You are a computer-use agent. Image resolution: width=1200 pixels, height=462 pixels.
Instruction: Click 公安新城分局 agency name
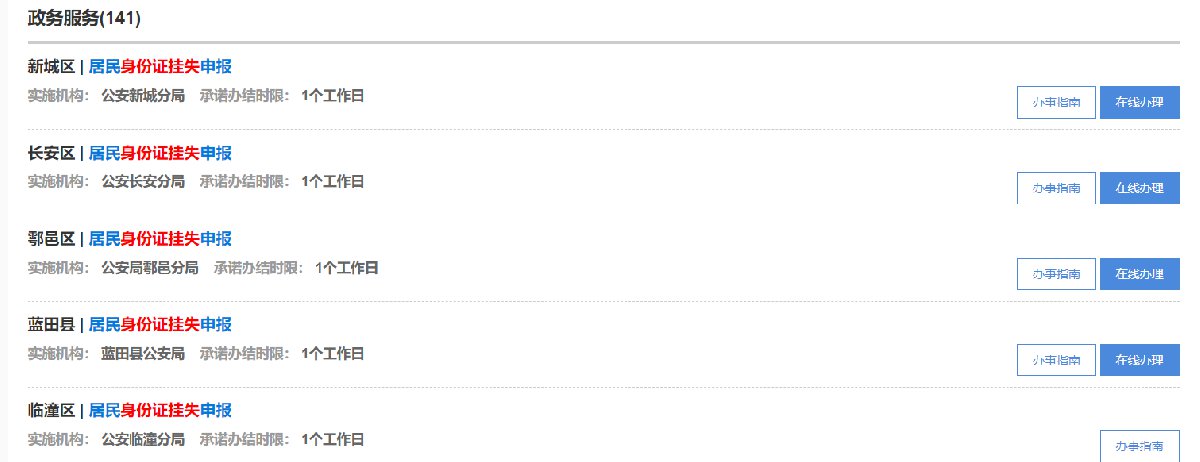(143, 96)
